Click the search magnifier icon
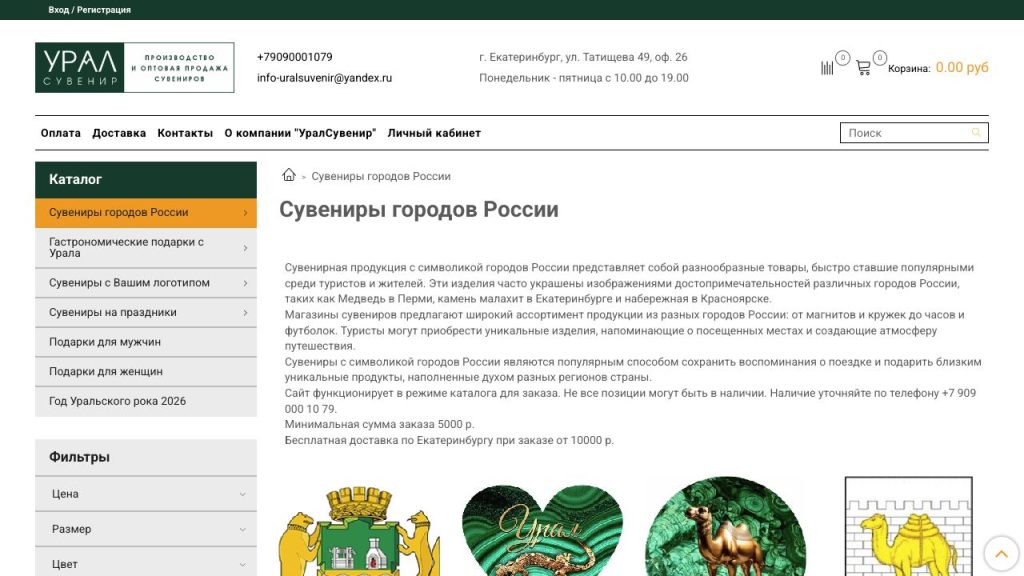Image resolution: width=1024 pixels, height=576 pixels. click(976, 133)
